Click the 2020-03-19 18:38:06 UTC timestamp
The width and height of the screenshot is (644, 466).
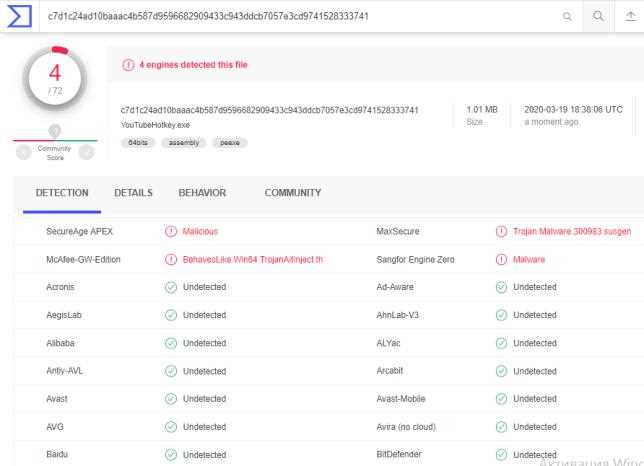573,110
